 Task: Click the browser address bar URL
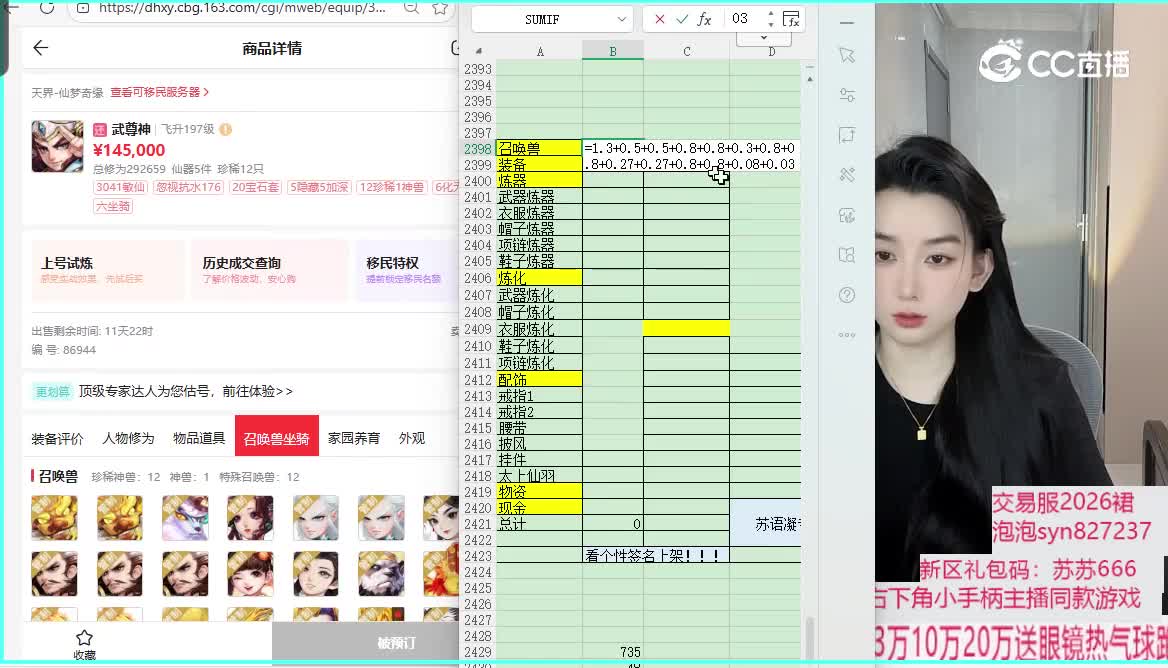click(242, 7)
